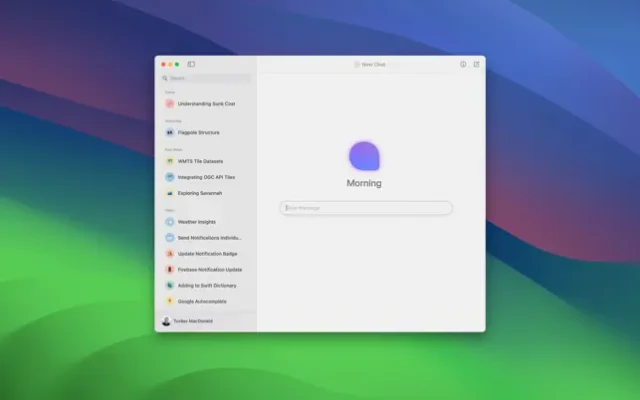Select the Flagpole Structure chat icon

[x=170, y=132]
